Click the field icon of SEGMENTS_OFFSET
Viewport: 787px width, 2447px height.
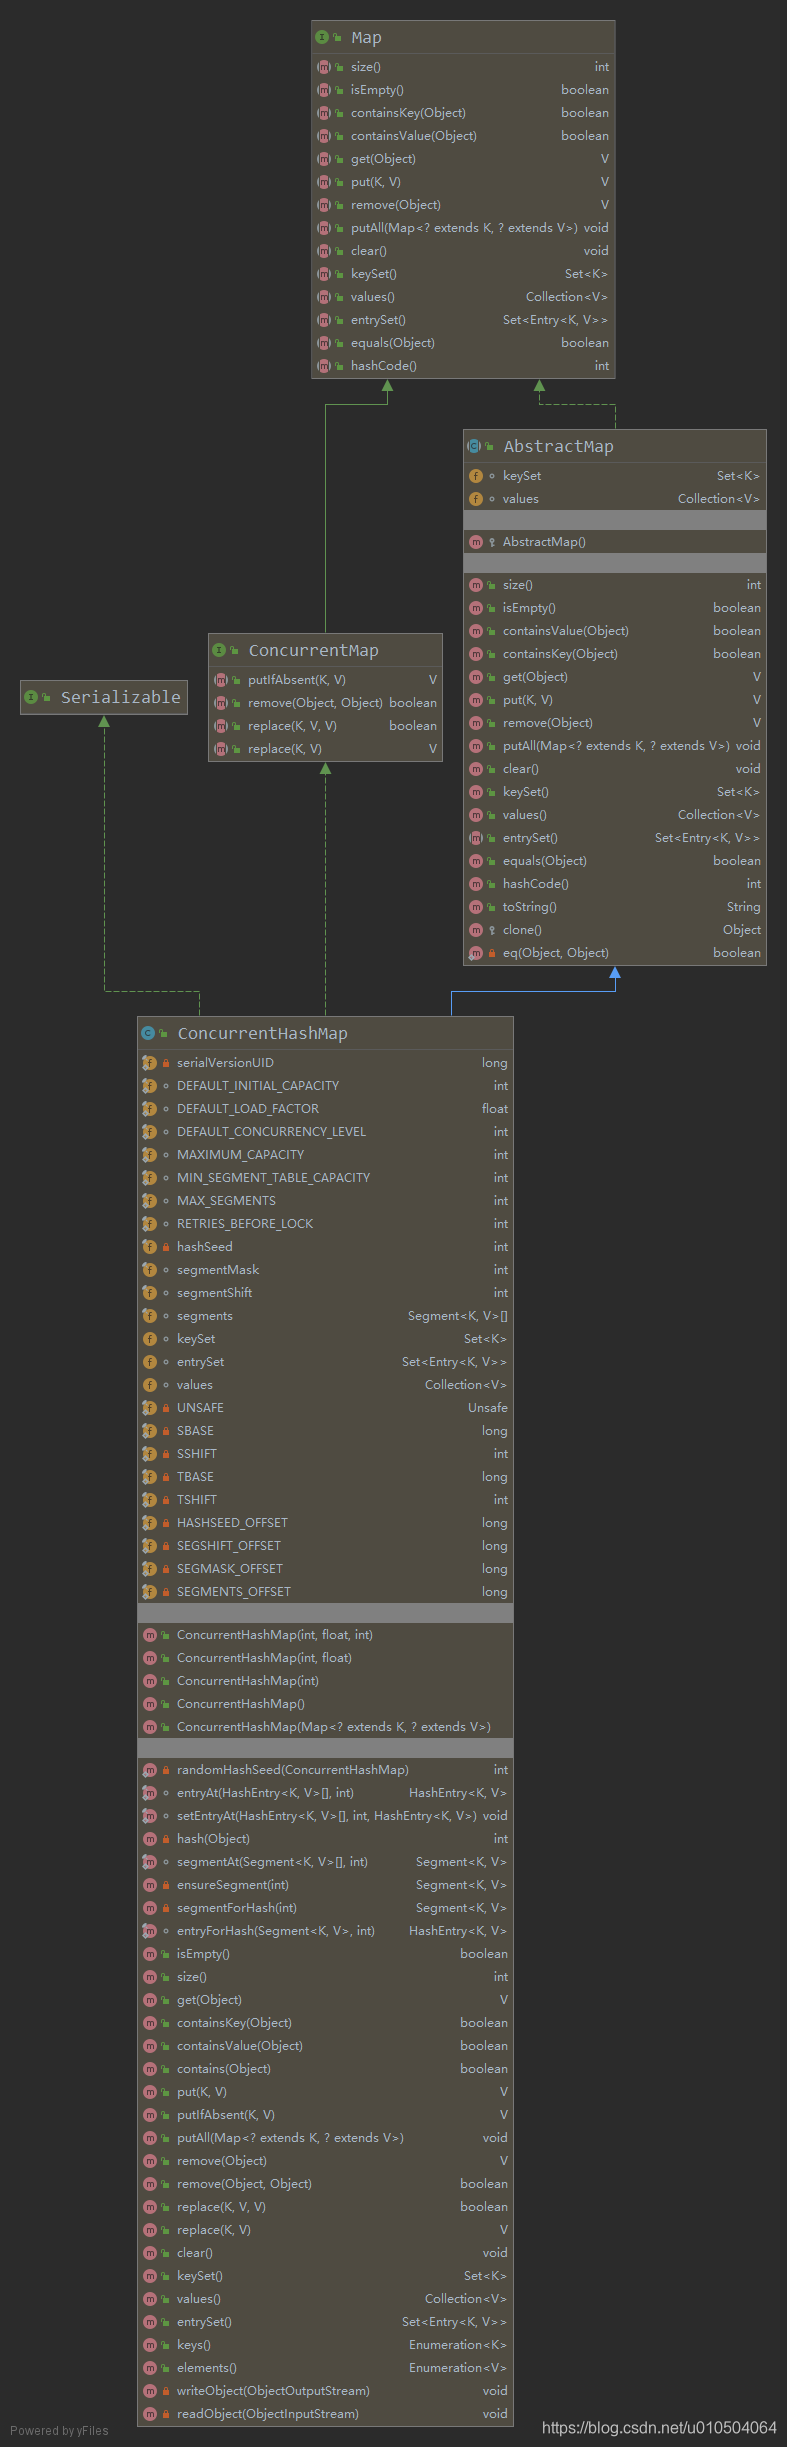pyautogui.click(x=150, y=1592)
